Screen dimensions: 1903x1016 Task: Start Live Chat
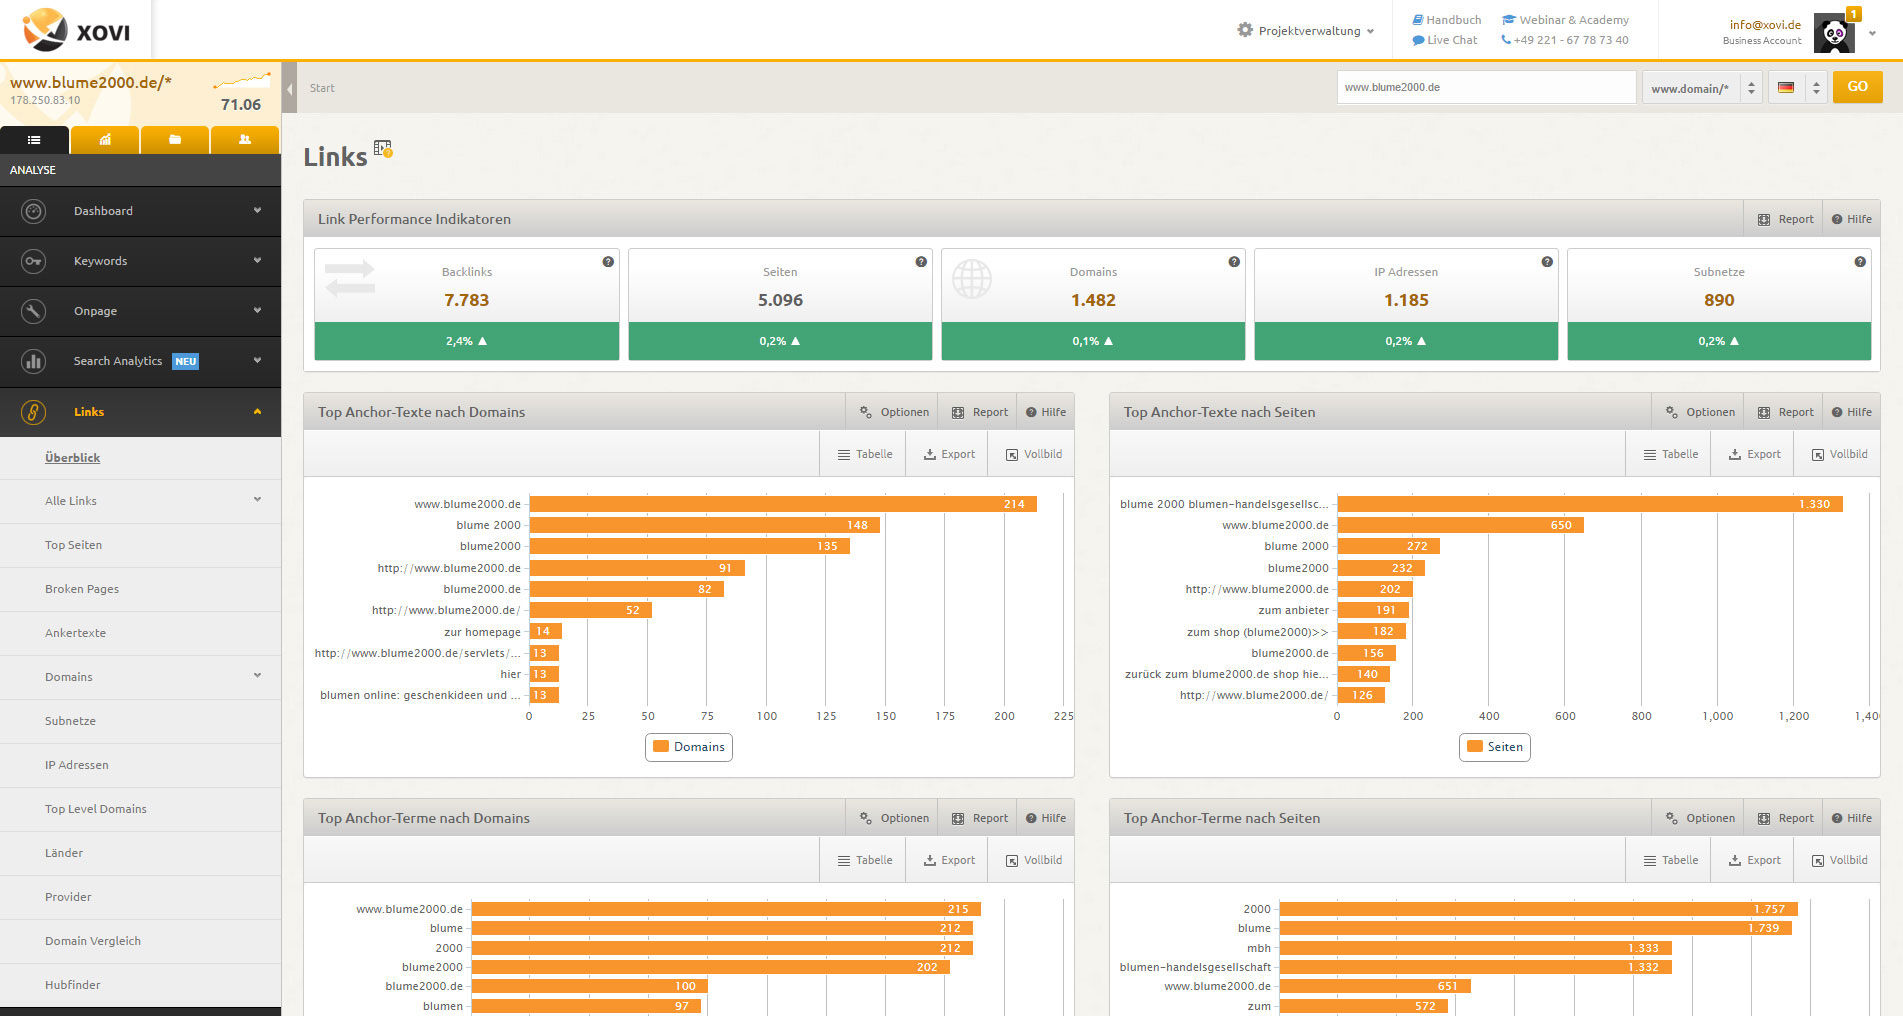point(1444,40)
